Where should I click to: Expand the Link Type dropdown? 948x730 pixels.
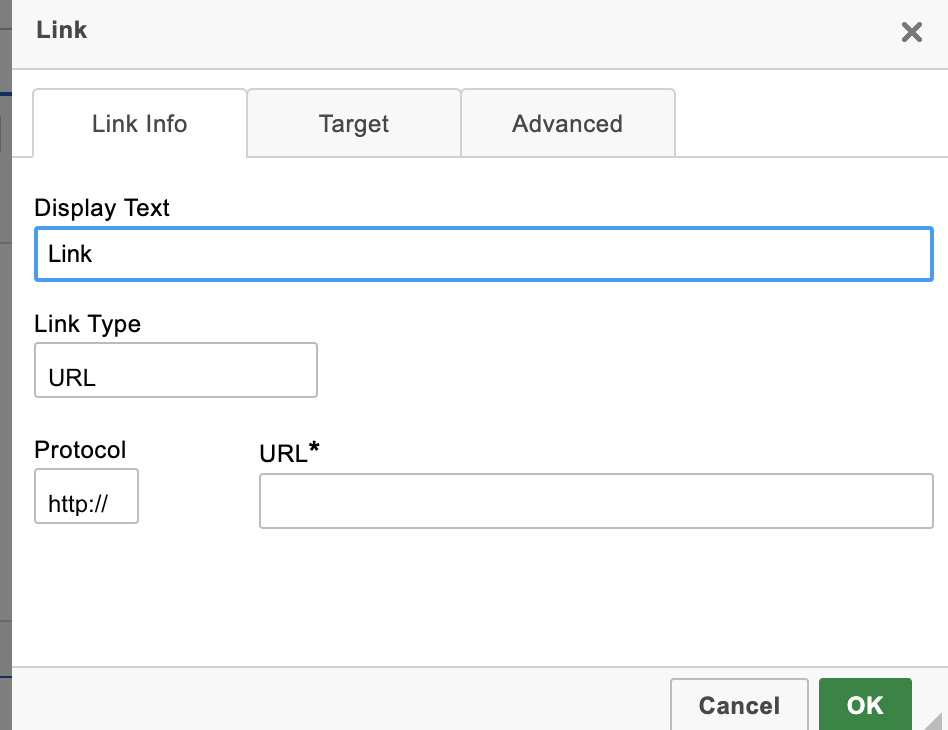176,371
